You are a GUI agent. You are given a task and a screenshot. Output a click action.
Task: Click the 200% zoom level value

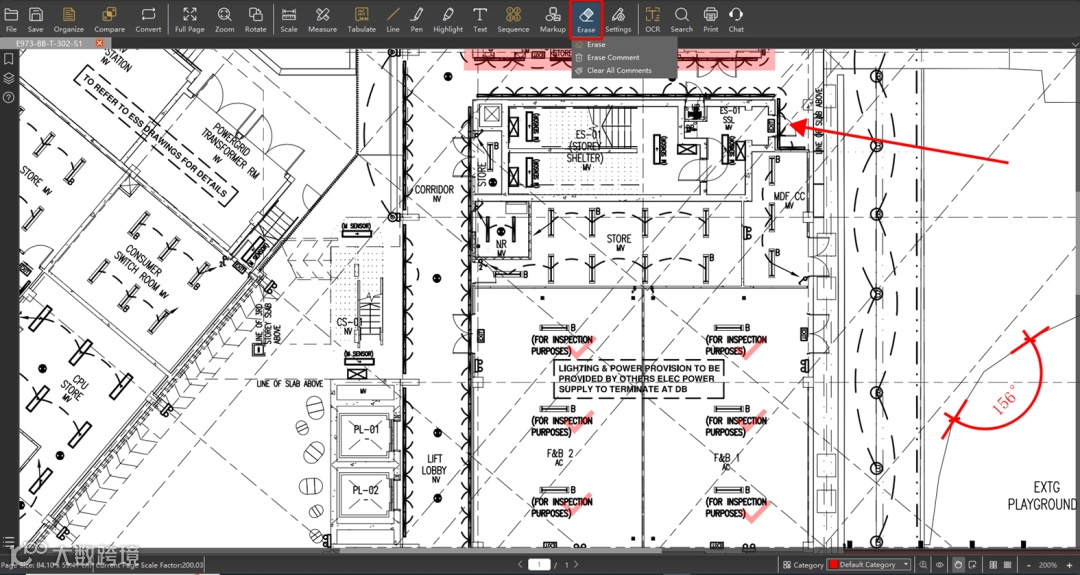[1048, 565]
